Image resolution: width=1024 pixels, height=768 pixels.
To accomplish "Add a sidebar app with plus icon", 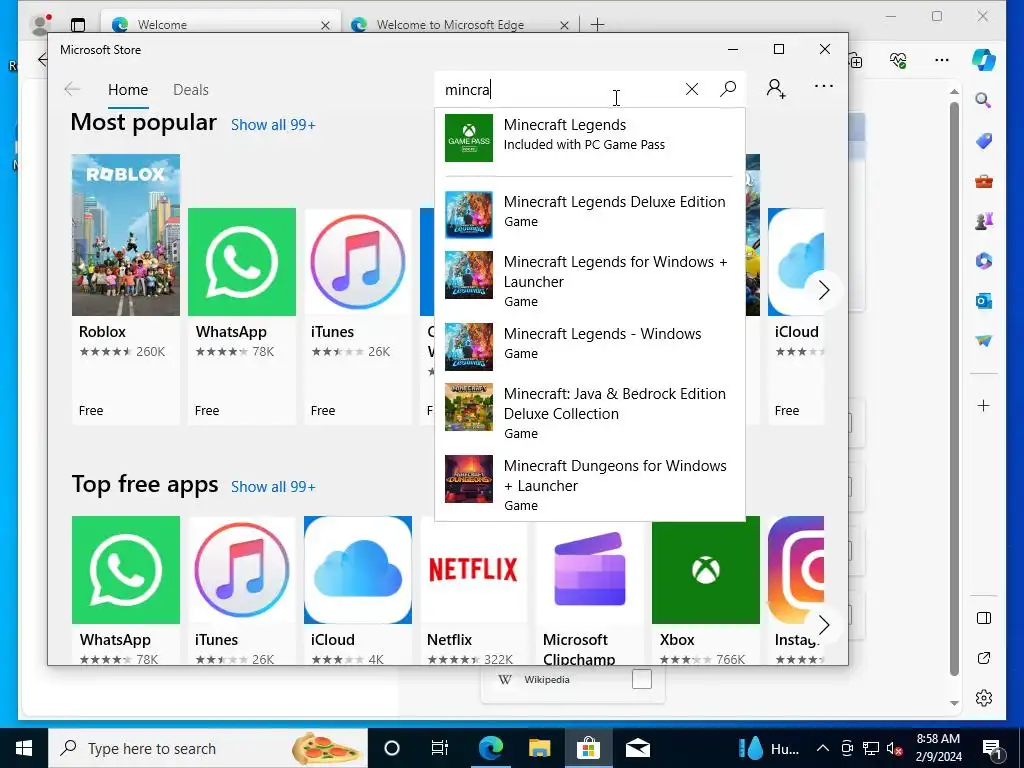I will (984, 406).
